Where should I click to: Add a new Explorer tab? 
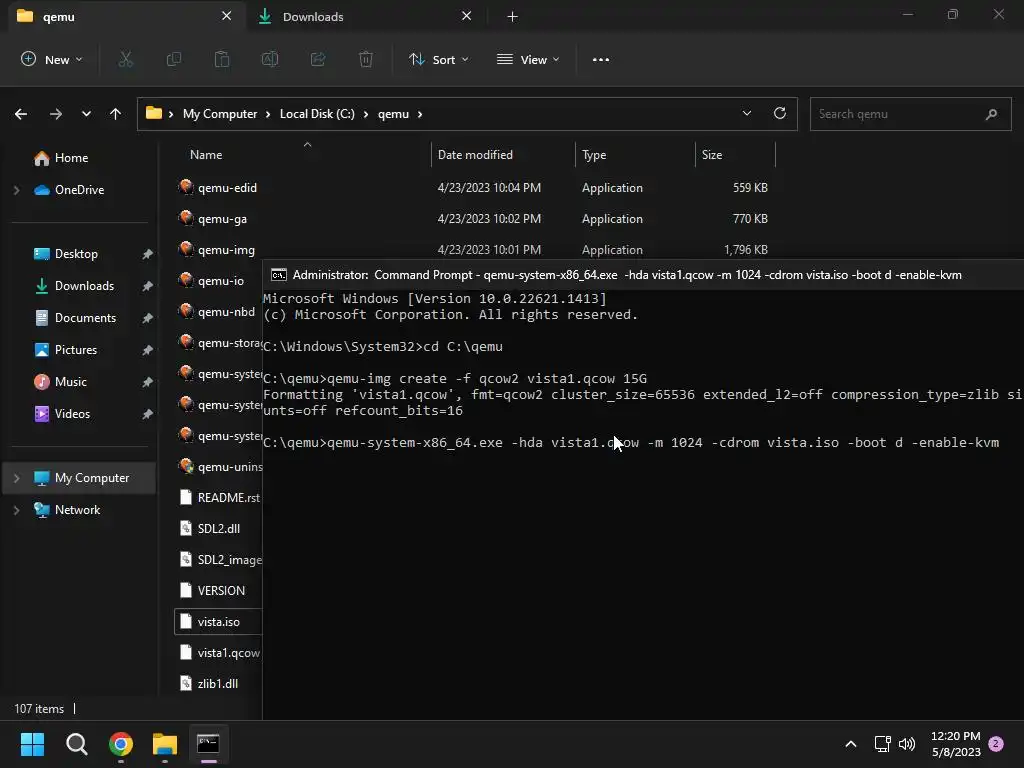(513, 17)
